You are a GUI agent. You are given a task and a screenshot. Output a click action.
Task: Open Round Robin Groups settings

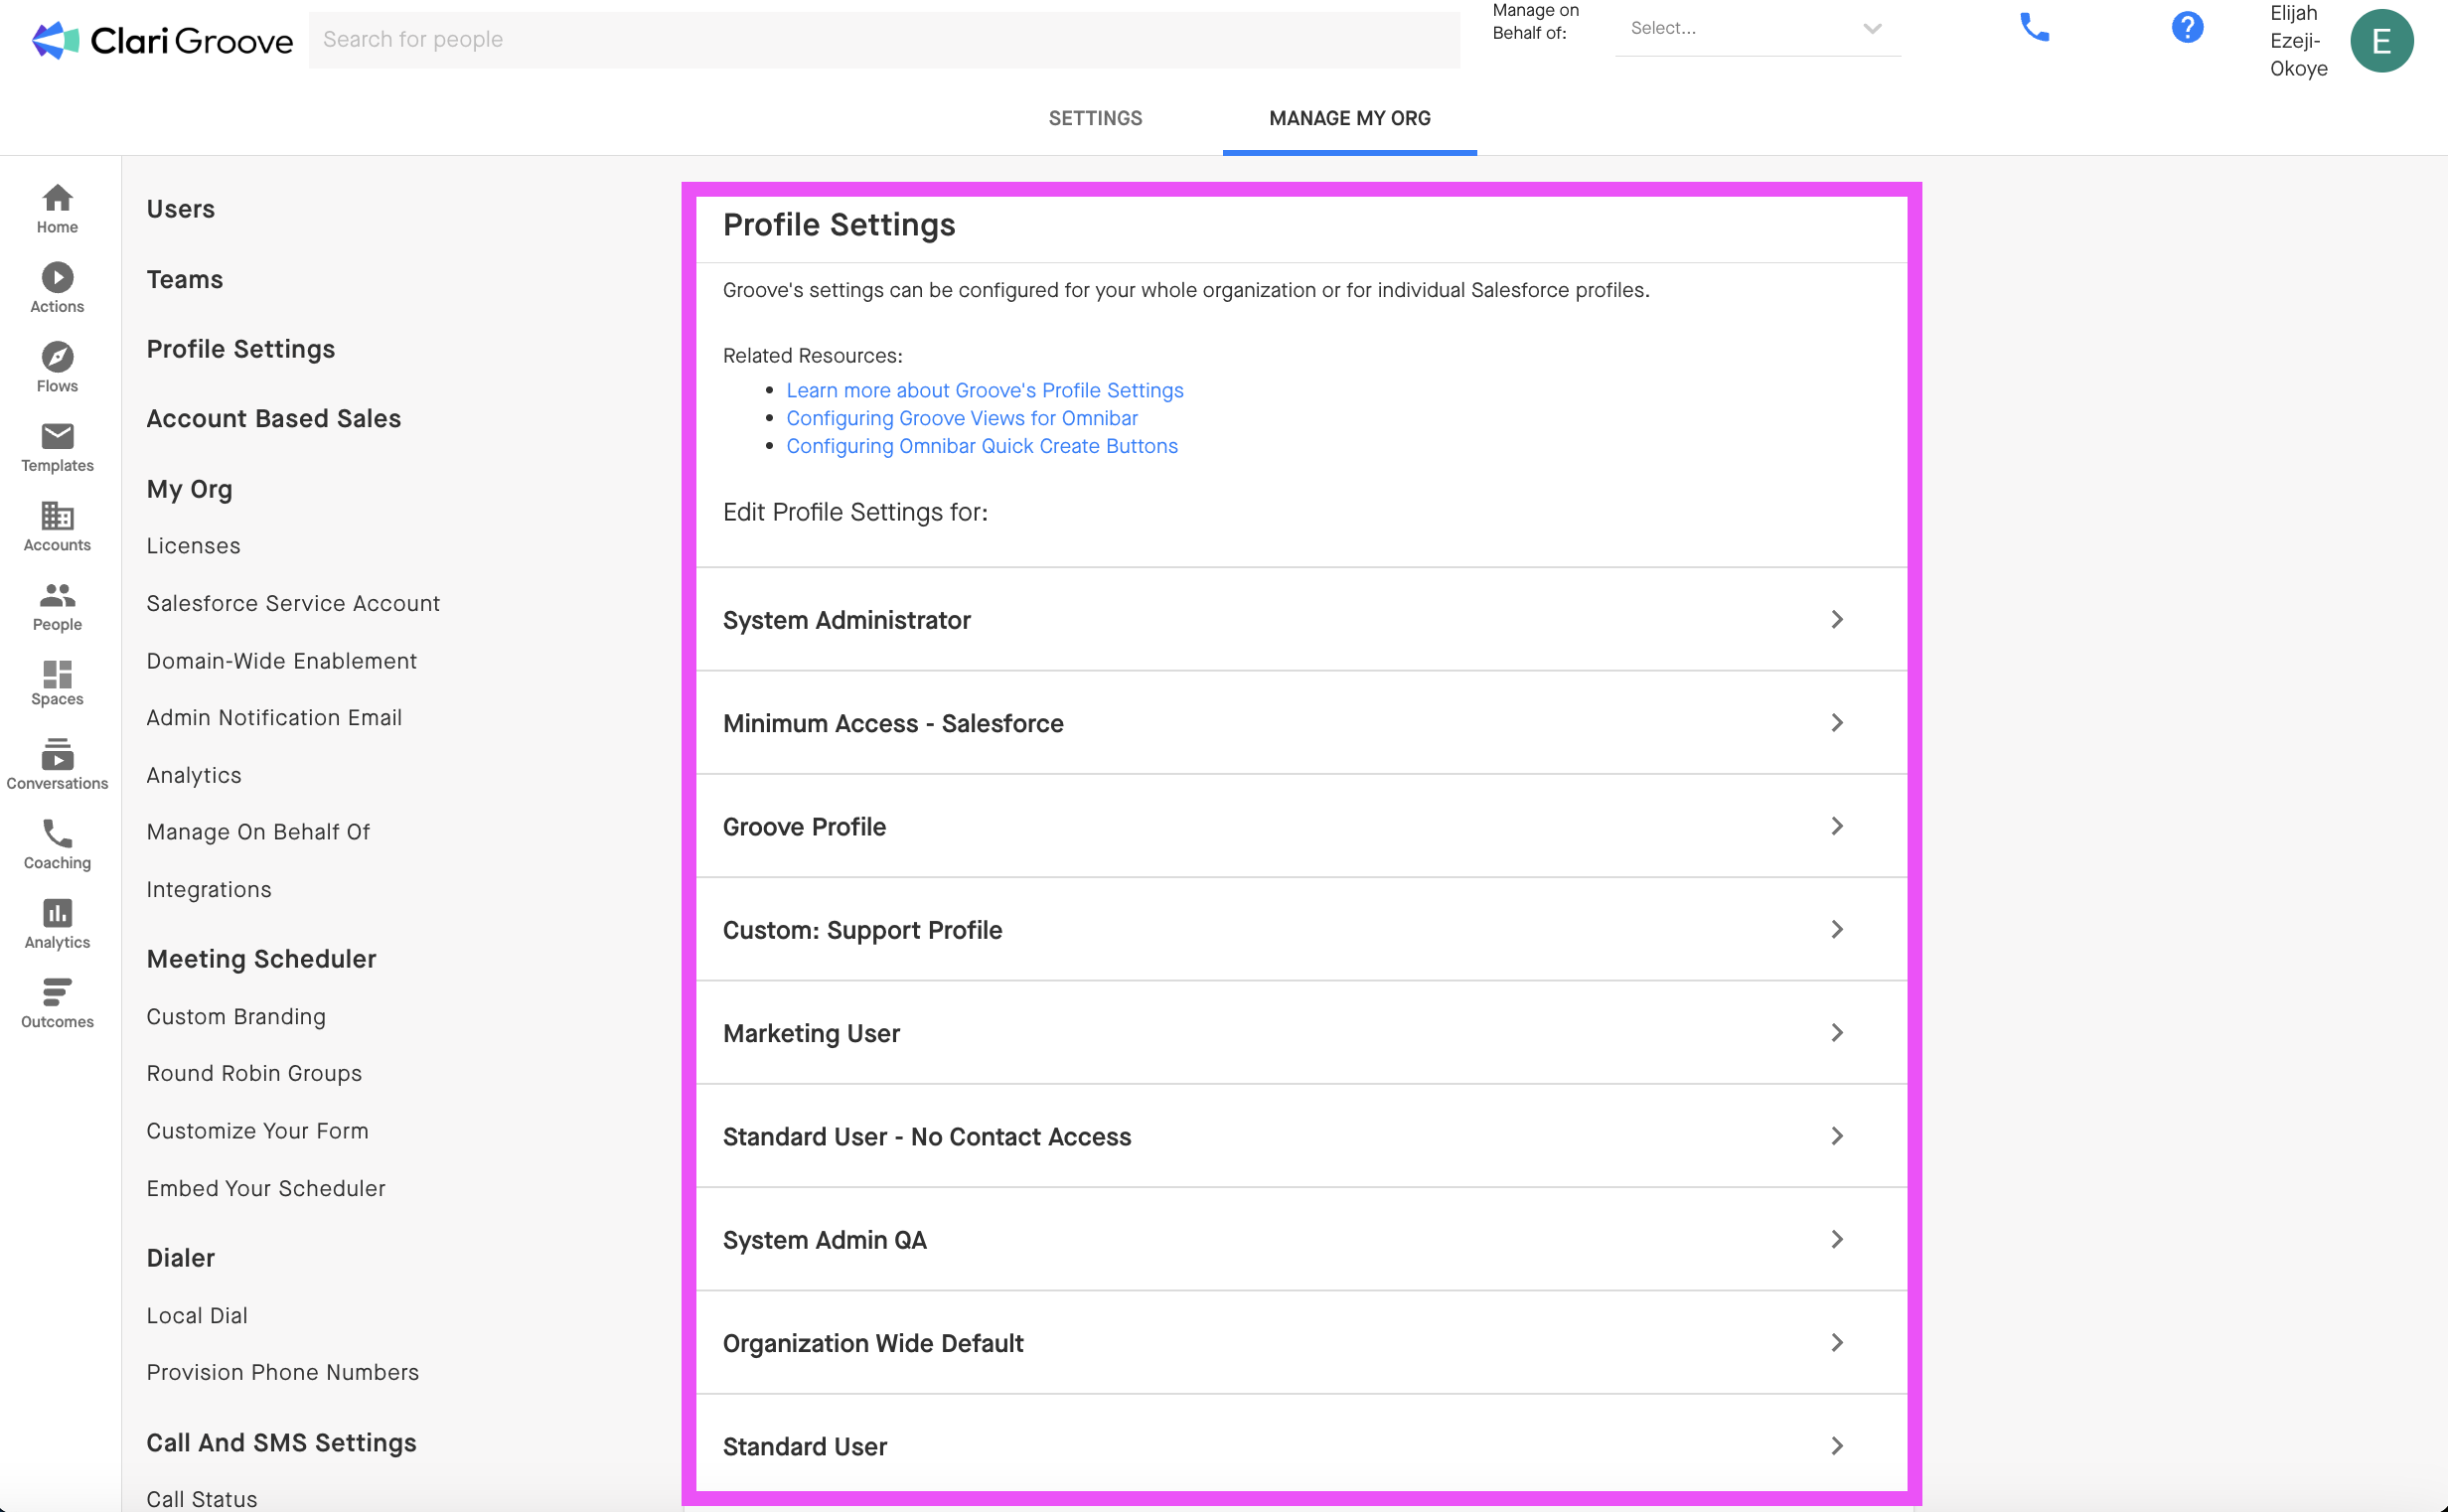pos(254,1073)
